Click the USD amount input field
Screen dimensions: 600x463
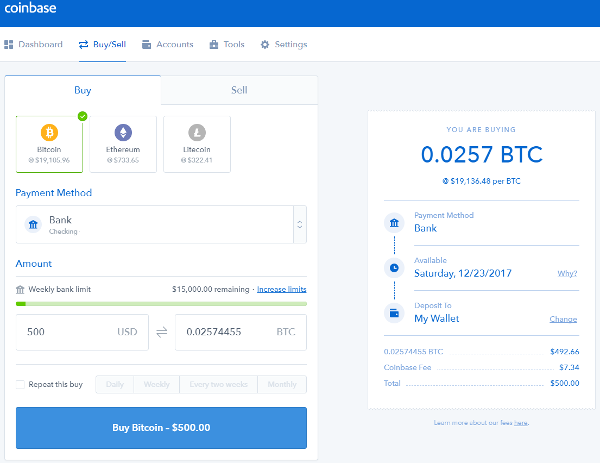click(x=82, y=332)
